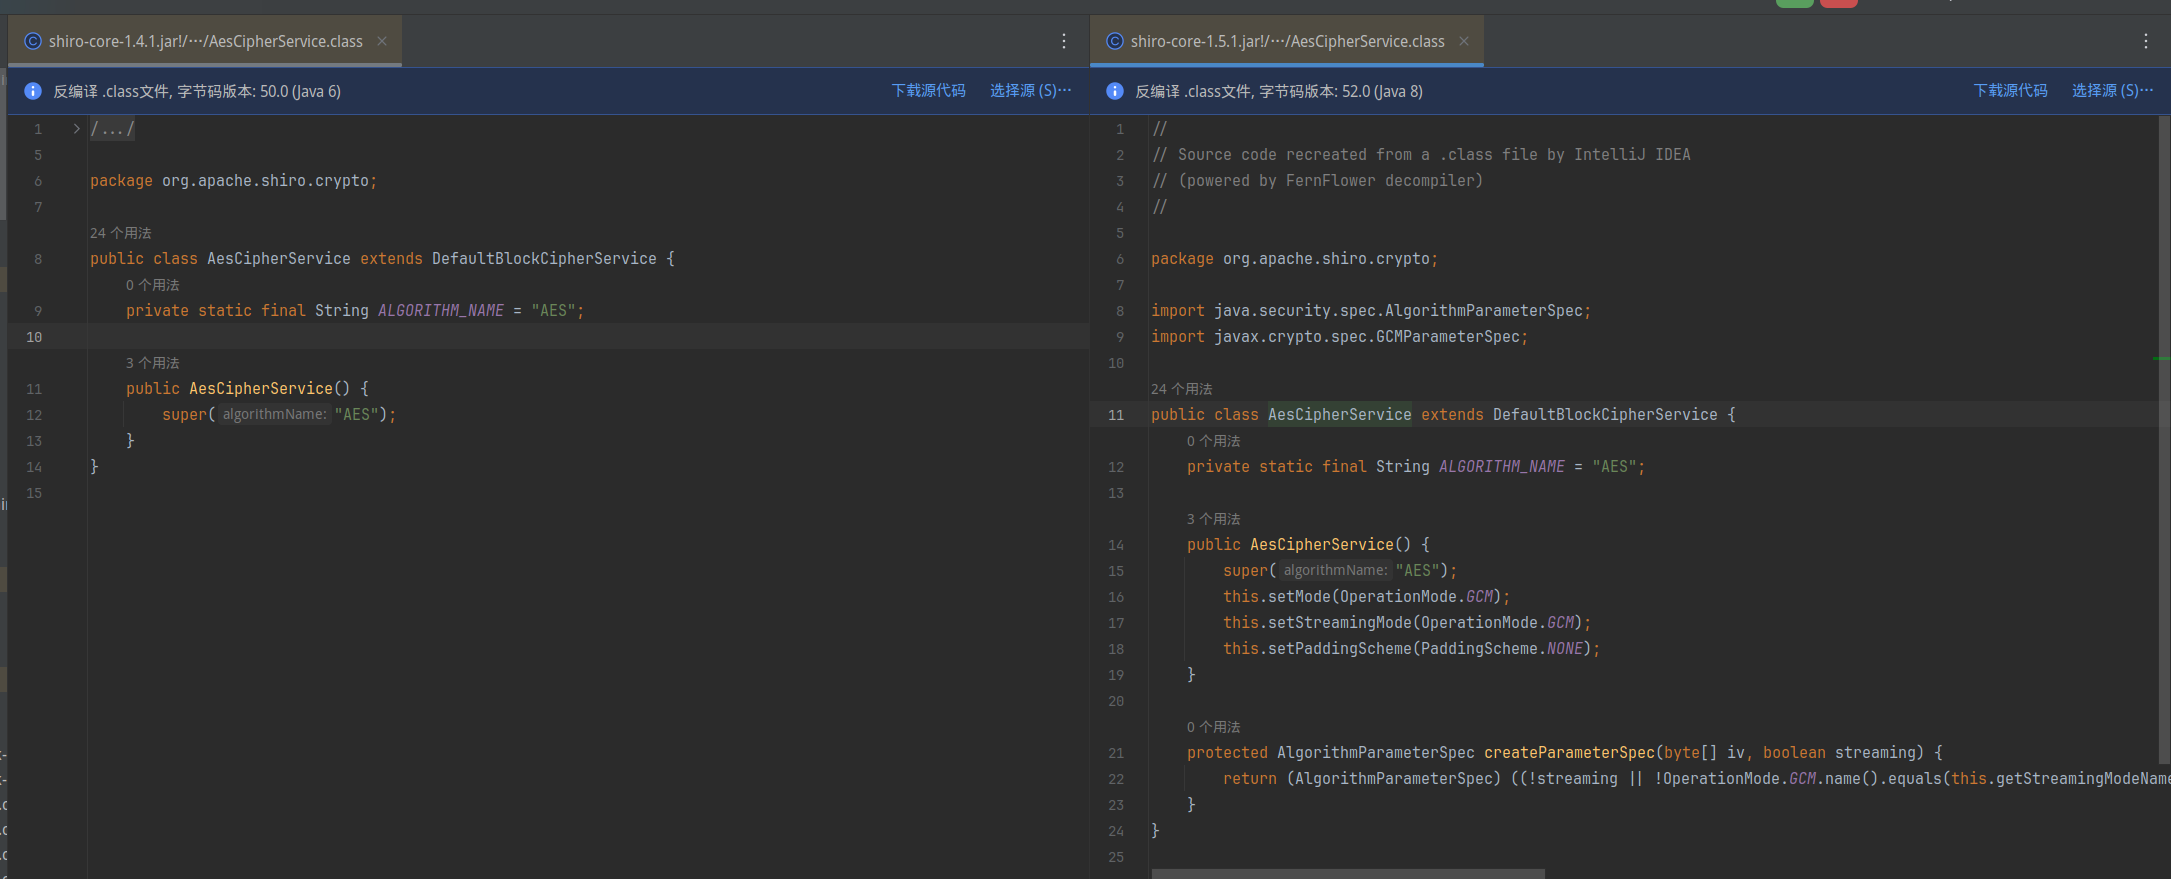2171x879 pixels.
Task: Click algorithmName inlay hint in left editor
Action: point(274,415)
